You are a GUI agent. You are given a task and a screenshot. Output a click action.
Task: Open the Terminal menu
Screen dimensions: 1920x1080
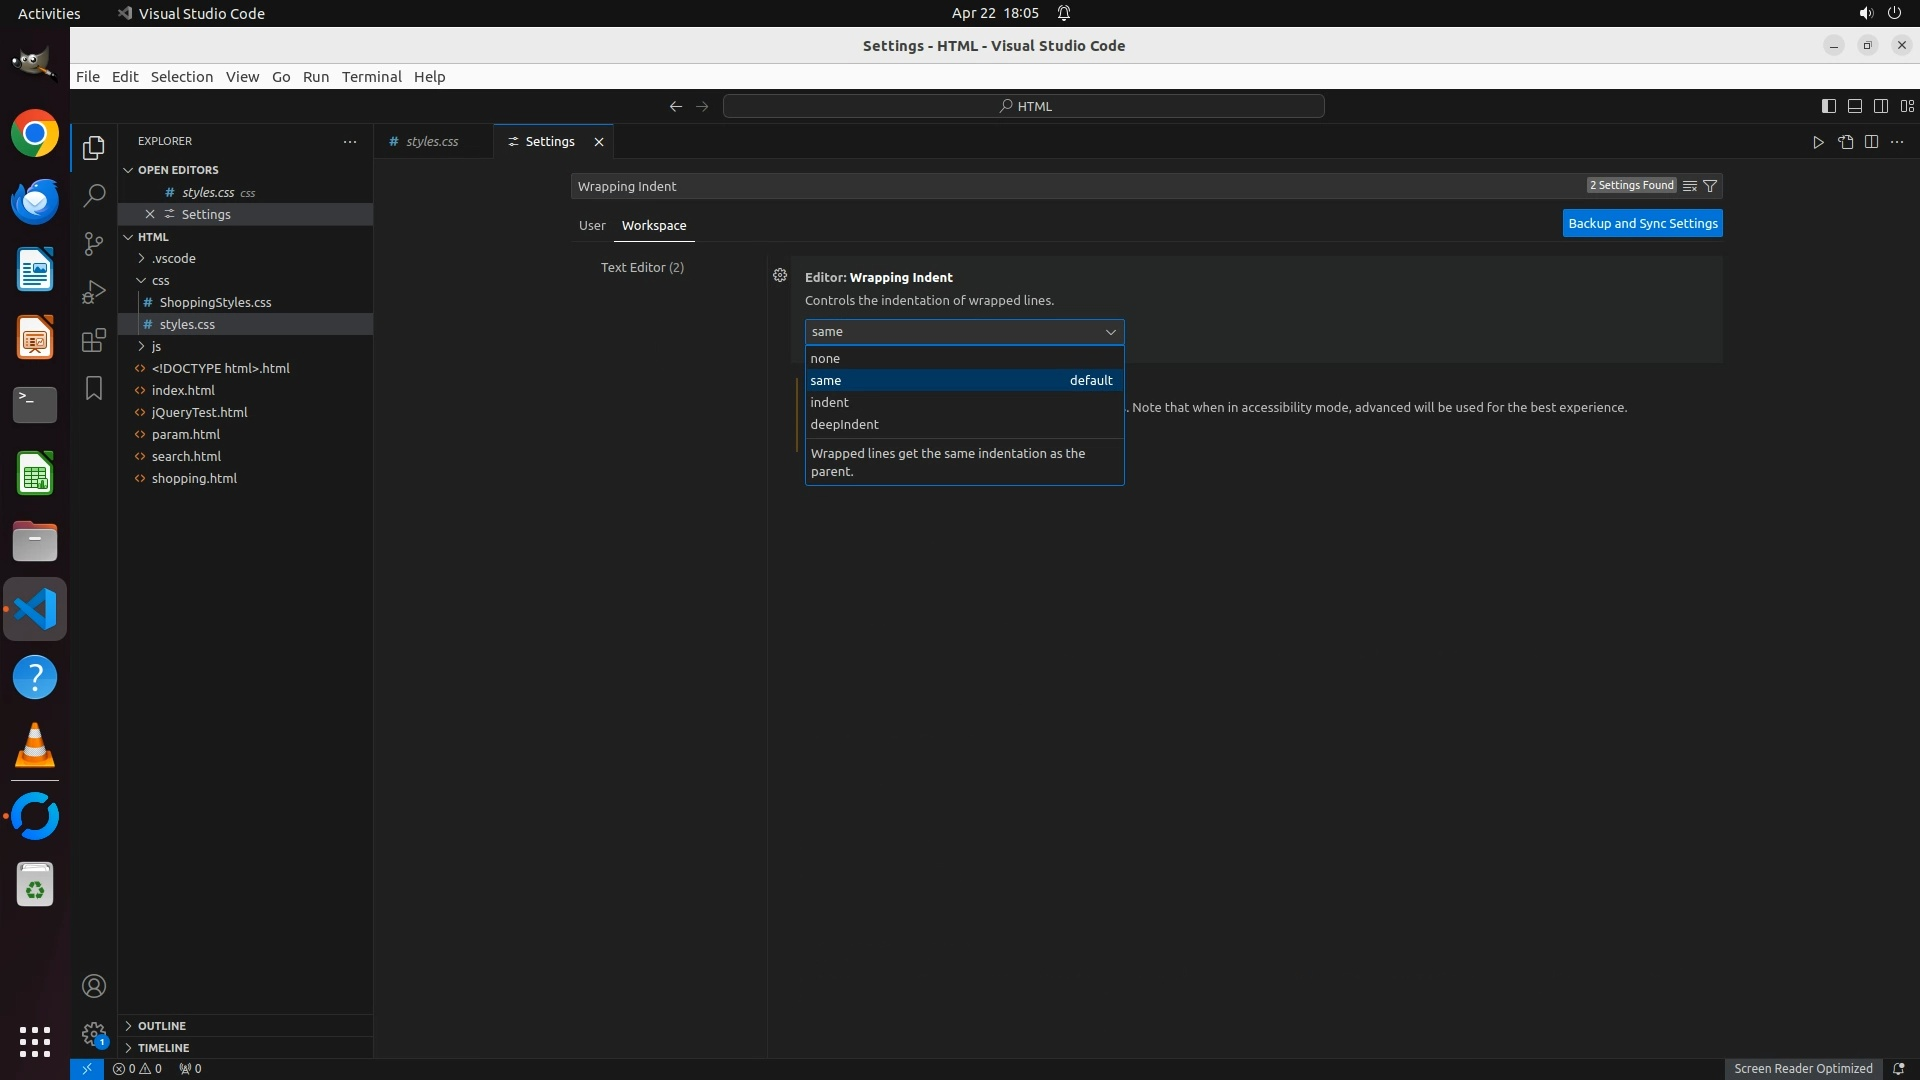tap(371, 77)
